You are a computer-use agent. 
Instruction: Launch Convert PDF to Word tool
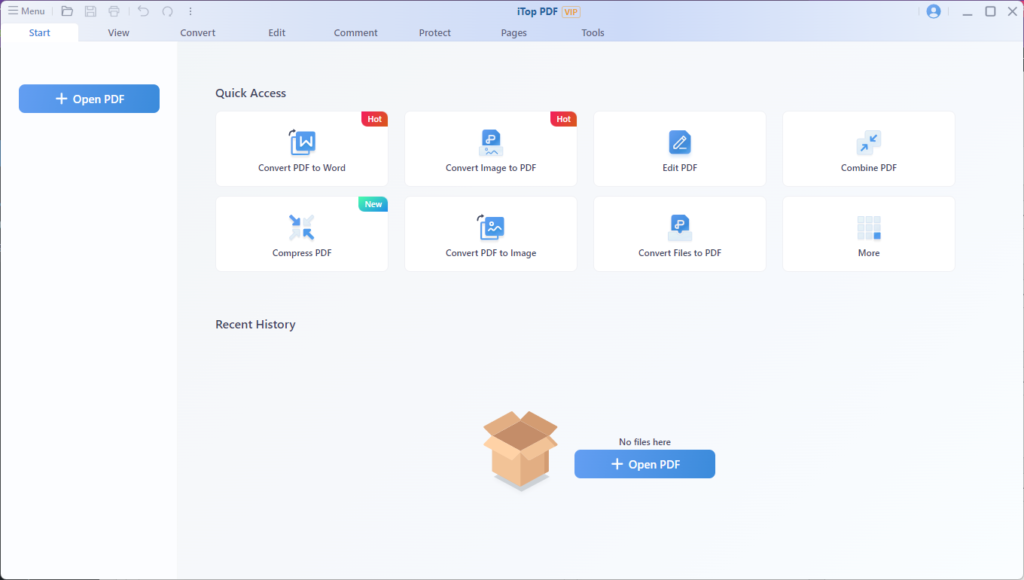(x=302, y=149)
